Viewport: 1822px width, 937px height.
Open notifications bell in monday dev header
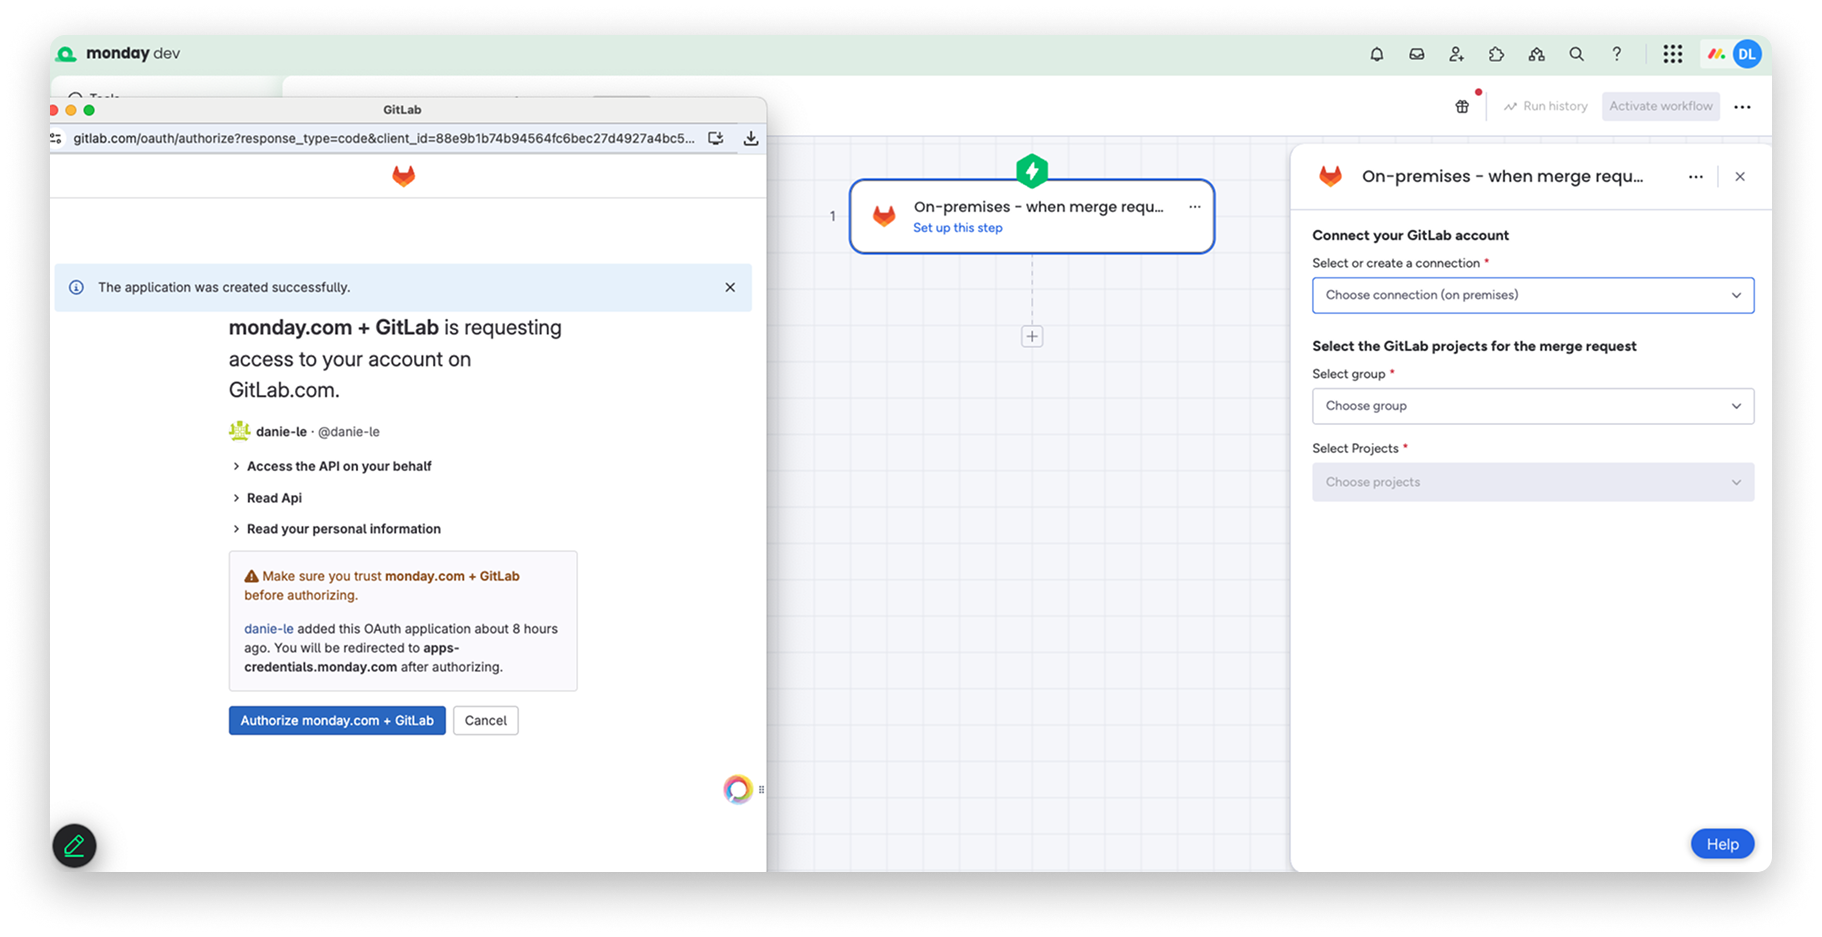click(1376, 54)
